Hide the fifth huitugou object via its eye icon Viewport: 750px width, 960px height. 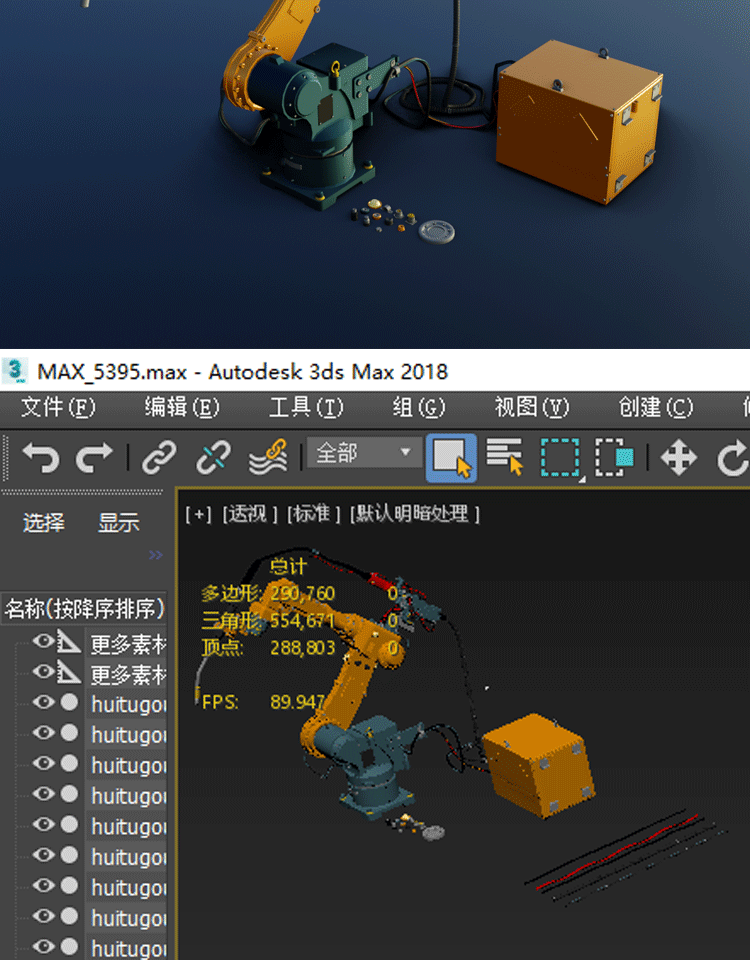tap(43, 825)
